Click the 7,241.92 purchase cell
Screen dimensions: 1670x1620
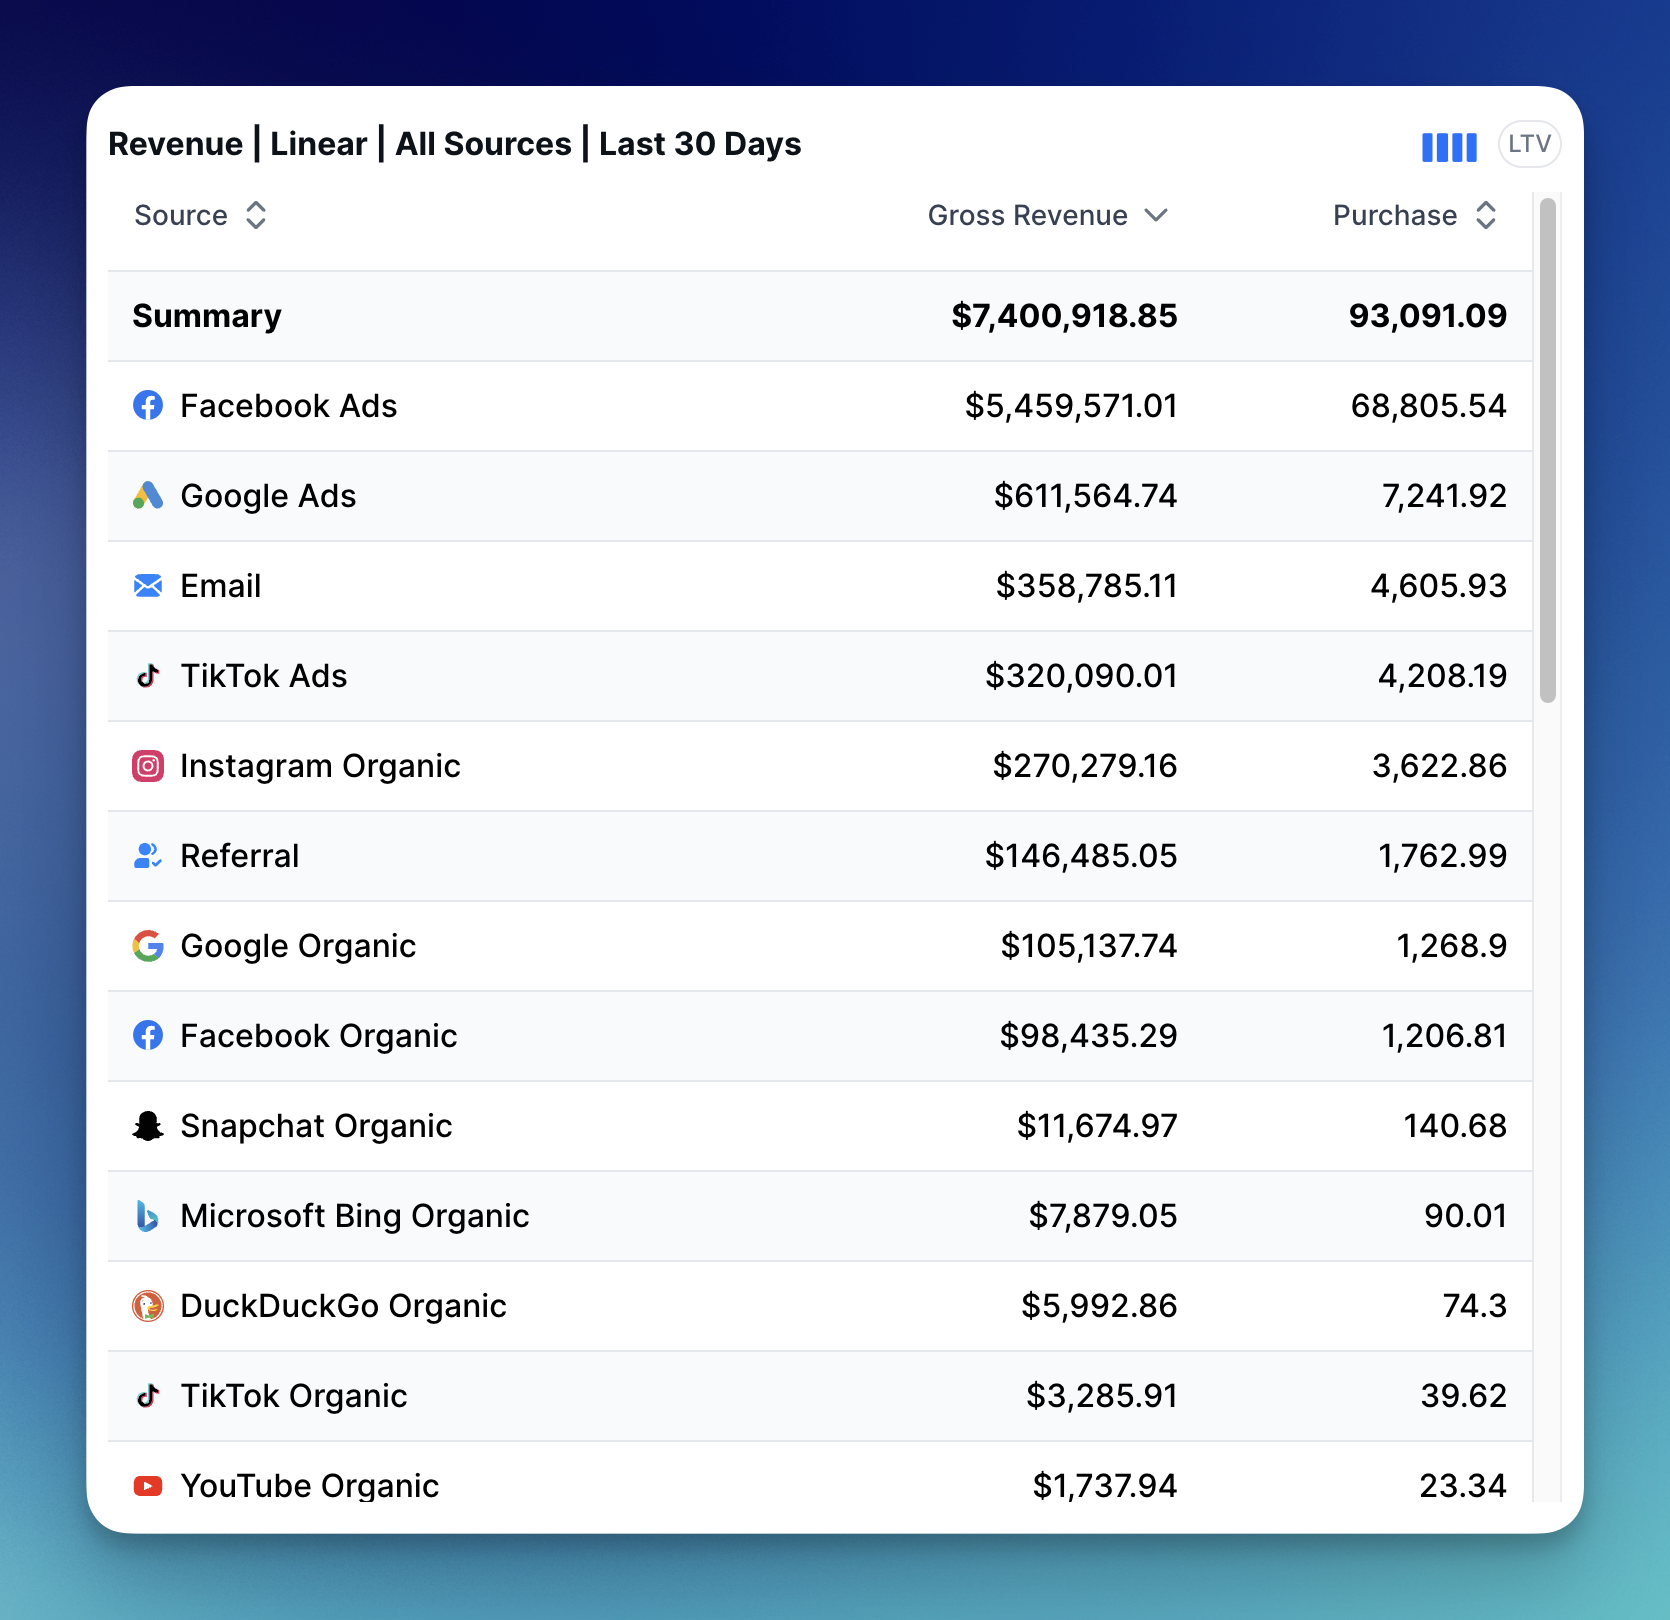click(1443, 496)
